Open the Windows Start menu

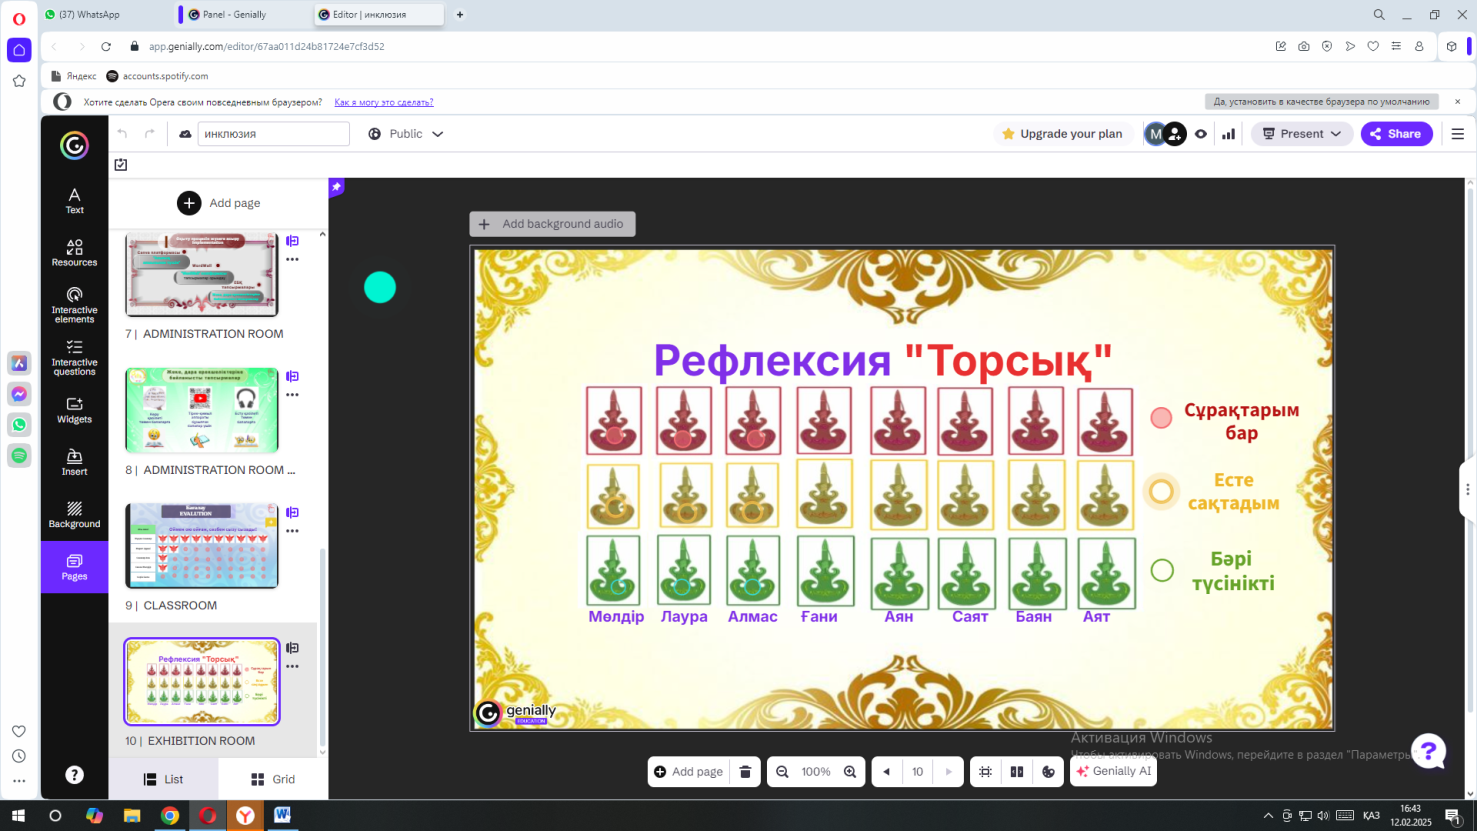18,816
